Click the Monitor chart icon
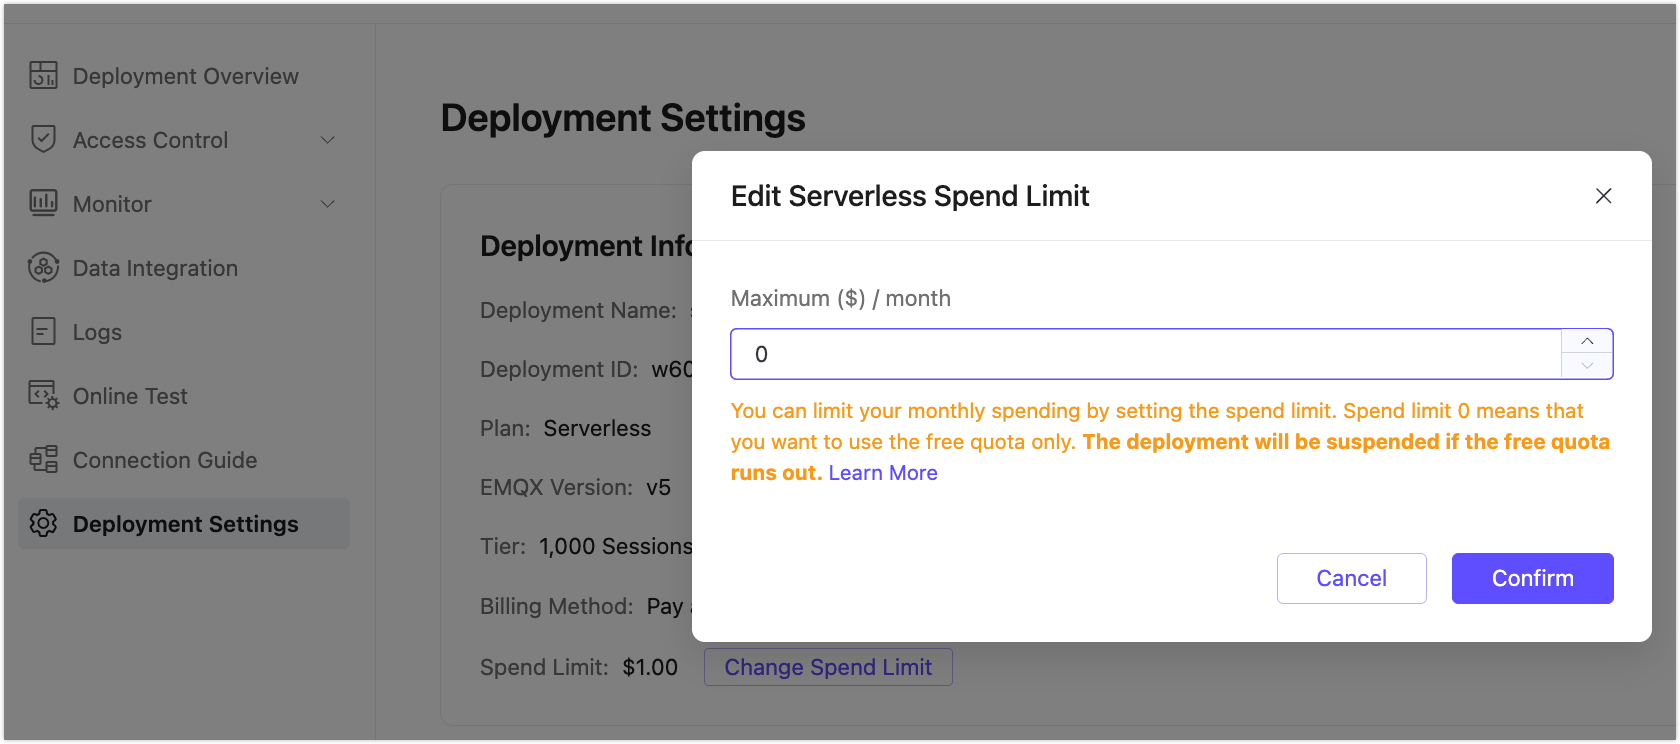1680x744 pixels. [x=43, y=203]
